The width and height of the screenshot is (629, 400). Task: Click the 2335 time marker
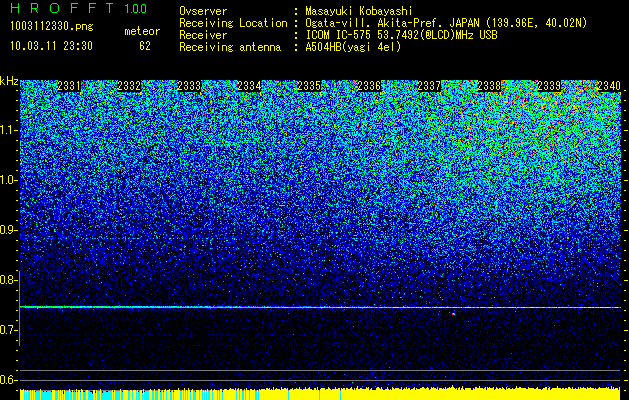(x=309, y=86)
